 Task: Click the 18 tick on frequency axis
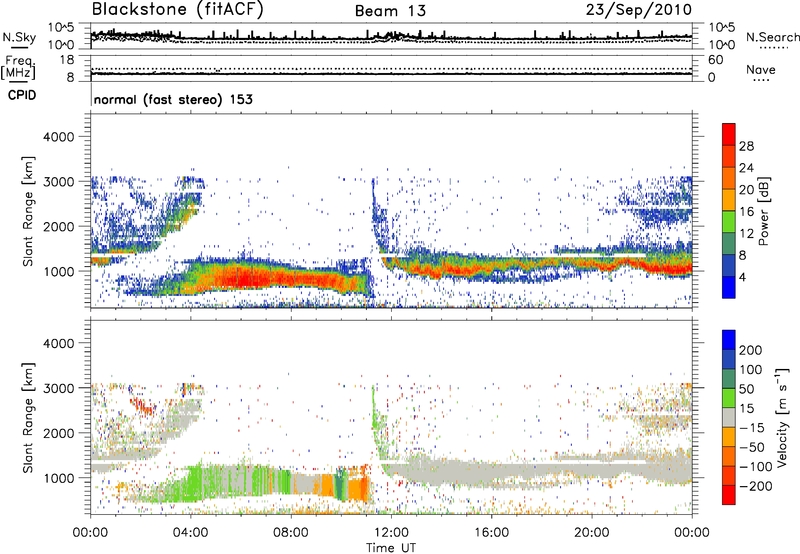(x=67, y=60)
